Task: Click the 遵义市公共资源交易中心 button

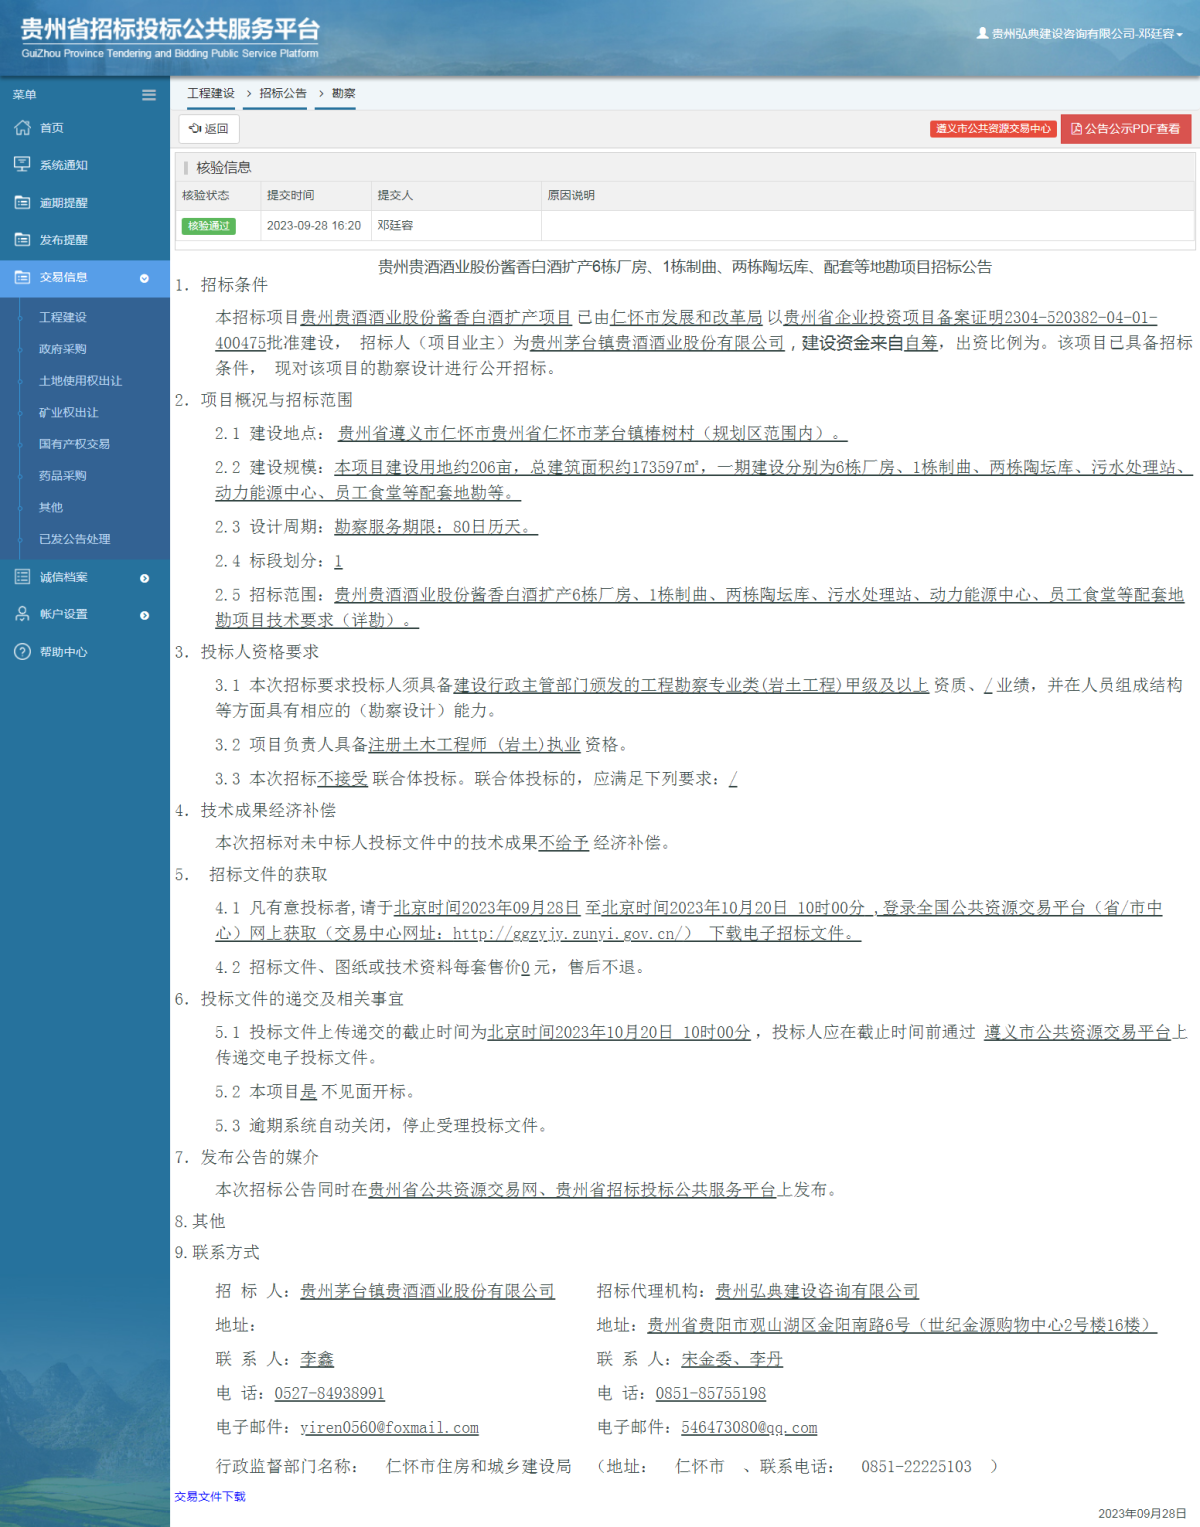Action: point(994,128)
